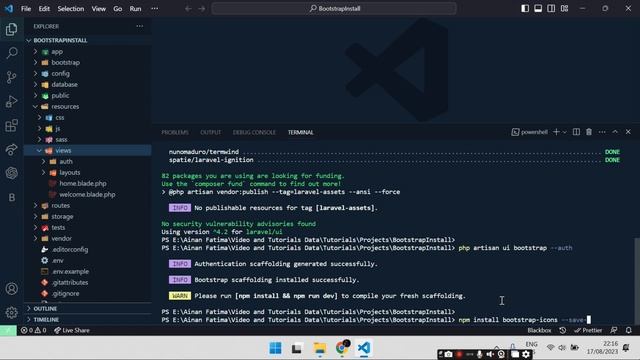Open File Explorer from the taskbar
The image size is (640, 360).
pyautogui.click(x=320, y=348)
